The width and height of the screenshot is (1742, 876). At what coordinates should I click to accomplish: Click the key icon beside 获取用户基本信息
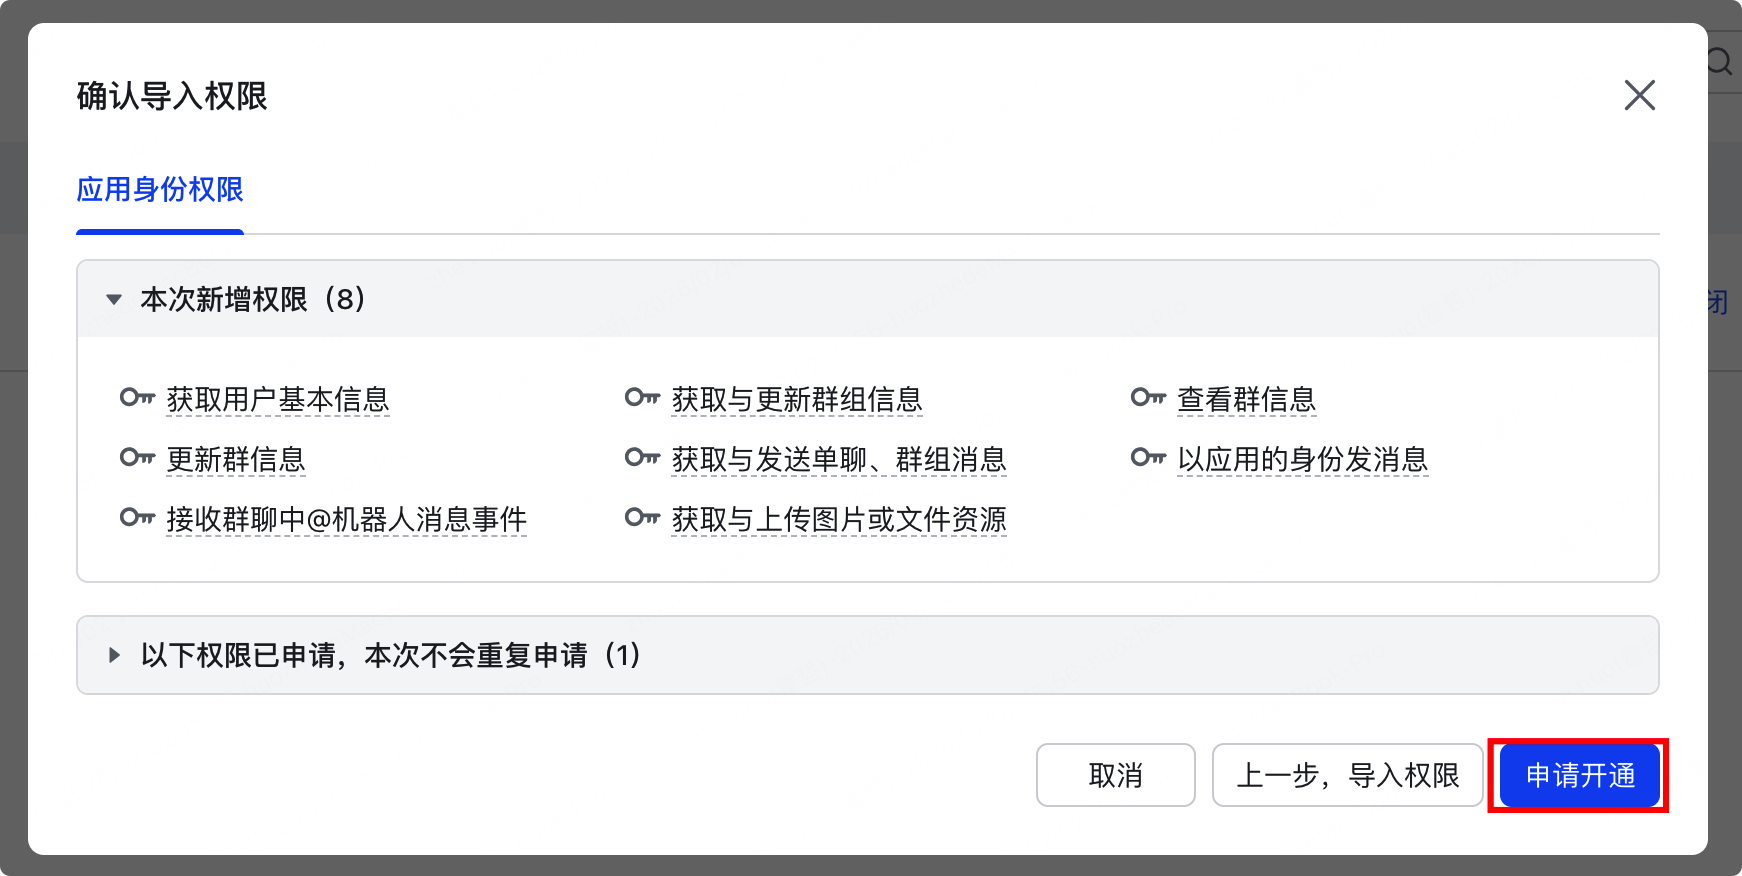click(x=137, y=398)
